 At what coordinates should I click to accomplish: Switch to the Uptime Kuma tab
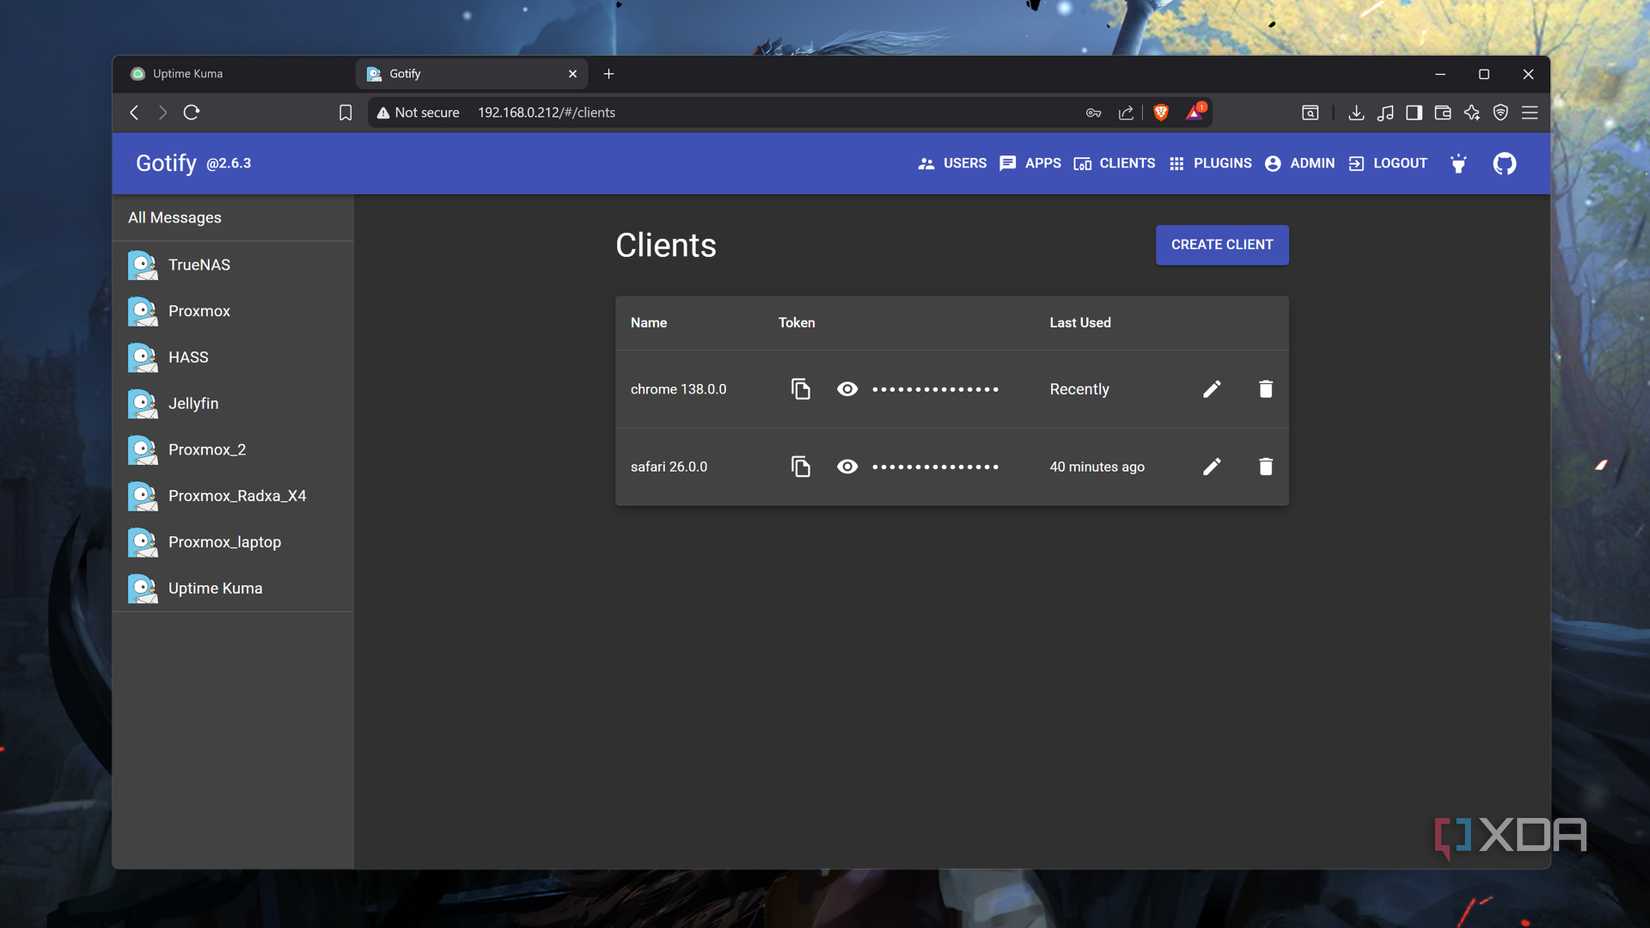(x=188, y=74)
